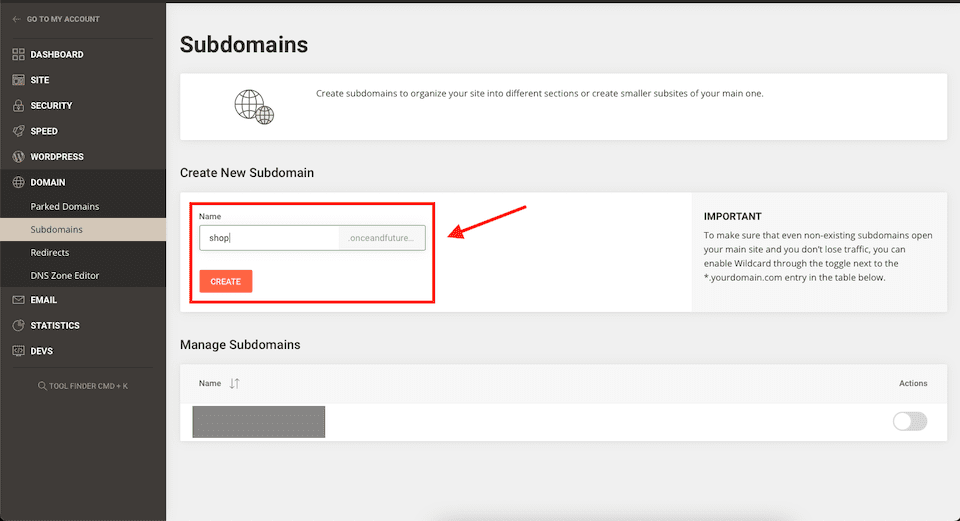
Task: Click the subdomain Name input field
Action: [x=270, y=238]
